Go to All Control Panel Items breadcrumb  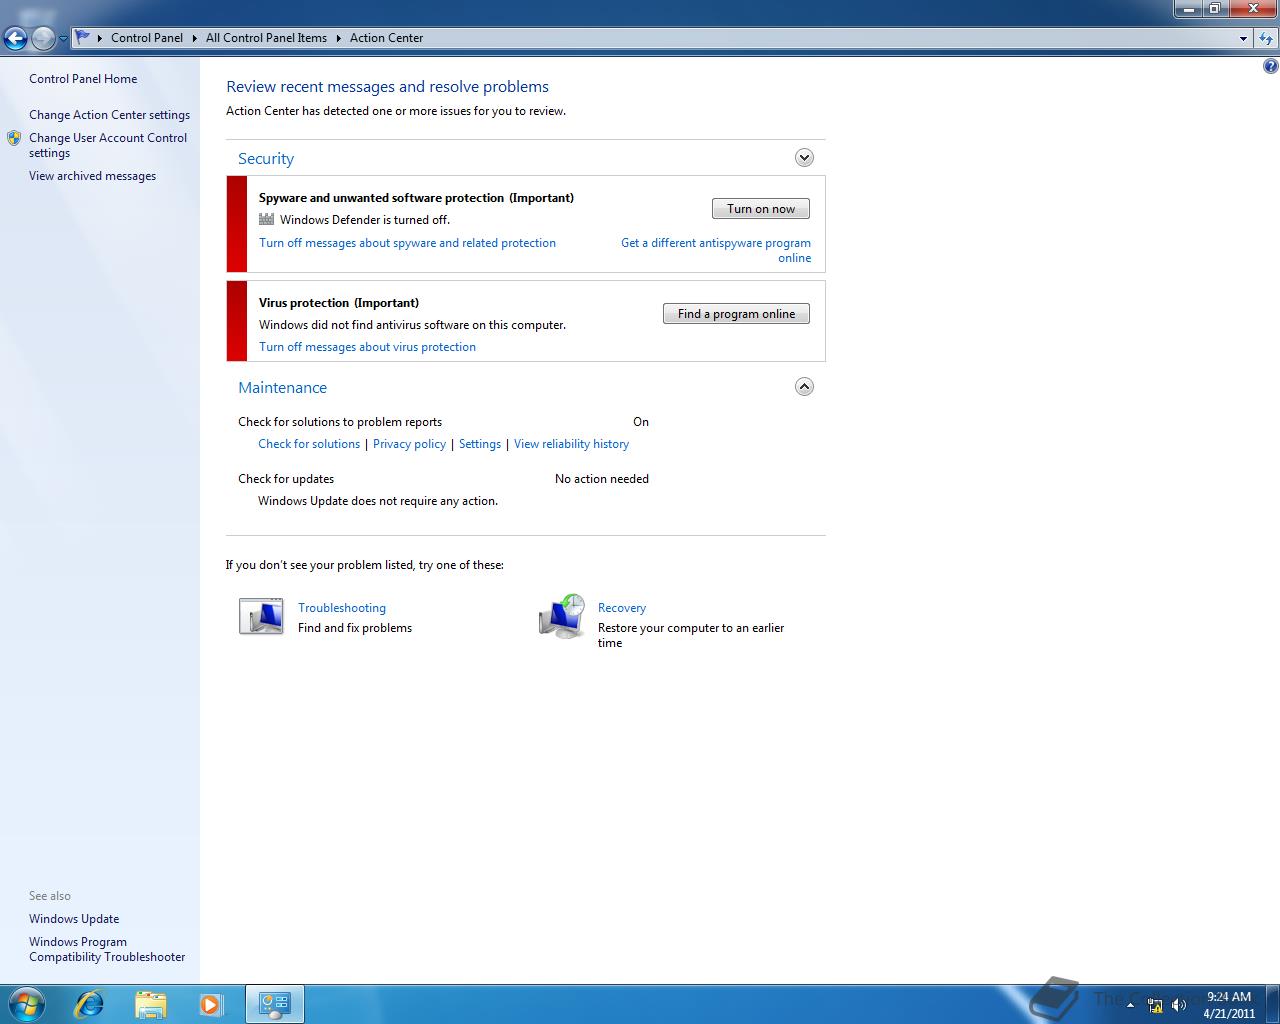(266, 38)
